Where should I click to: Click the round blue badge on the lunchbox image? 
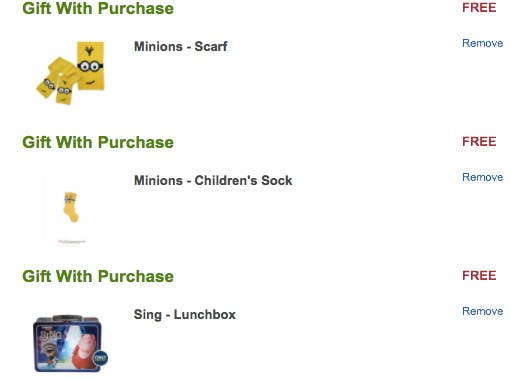(x=100, y=358)
